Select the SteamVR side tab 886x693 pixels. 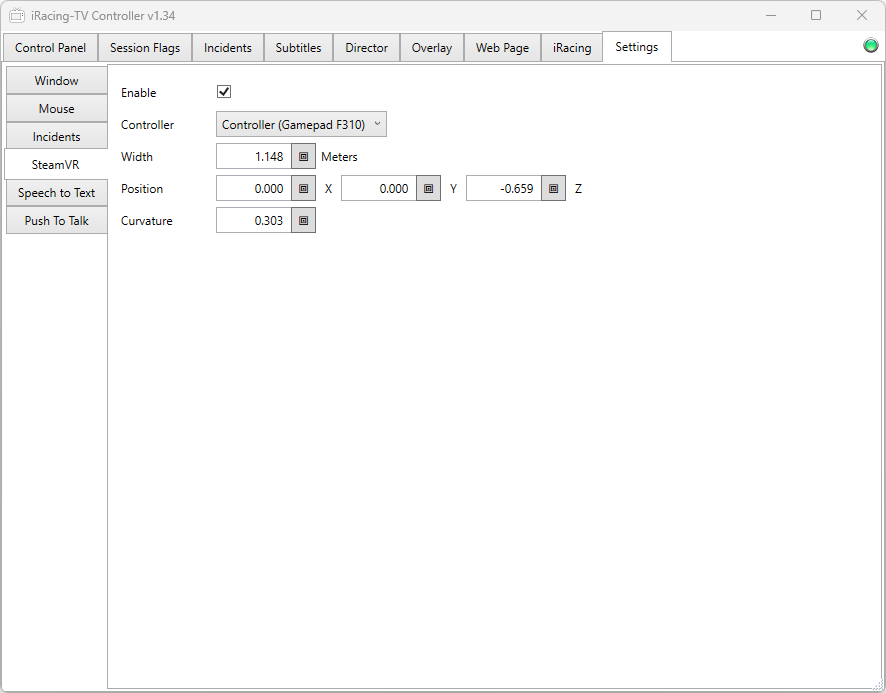(55, 164)
